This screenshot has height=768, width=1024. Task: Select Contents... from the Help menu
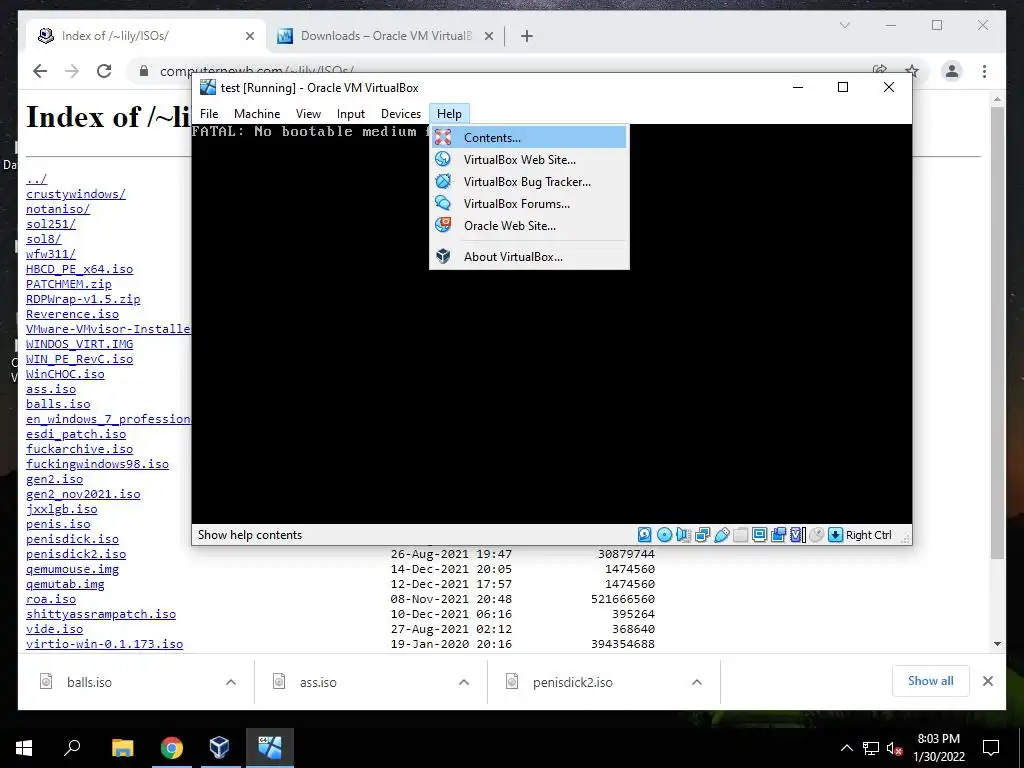coord(529,137)
